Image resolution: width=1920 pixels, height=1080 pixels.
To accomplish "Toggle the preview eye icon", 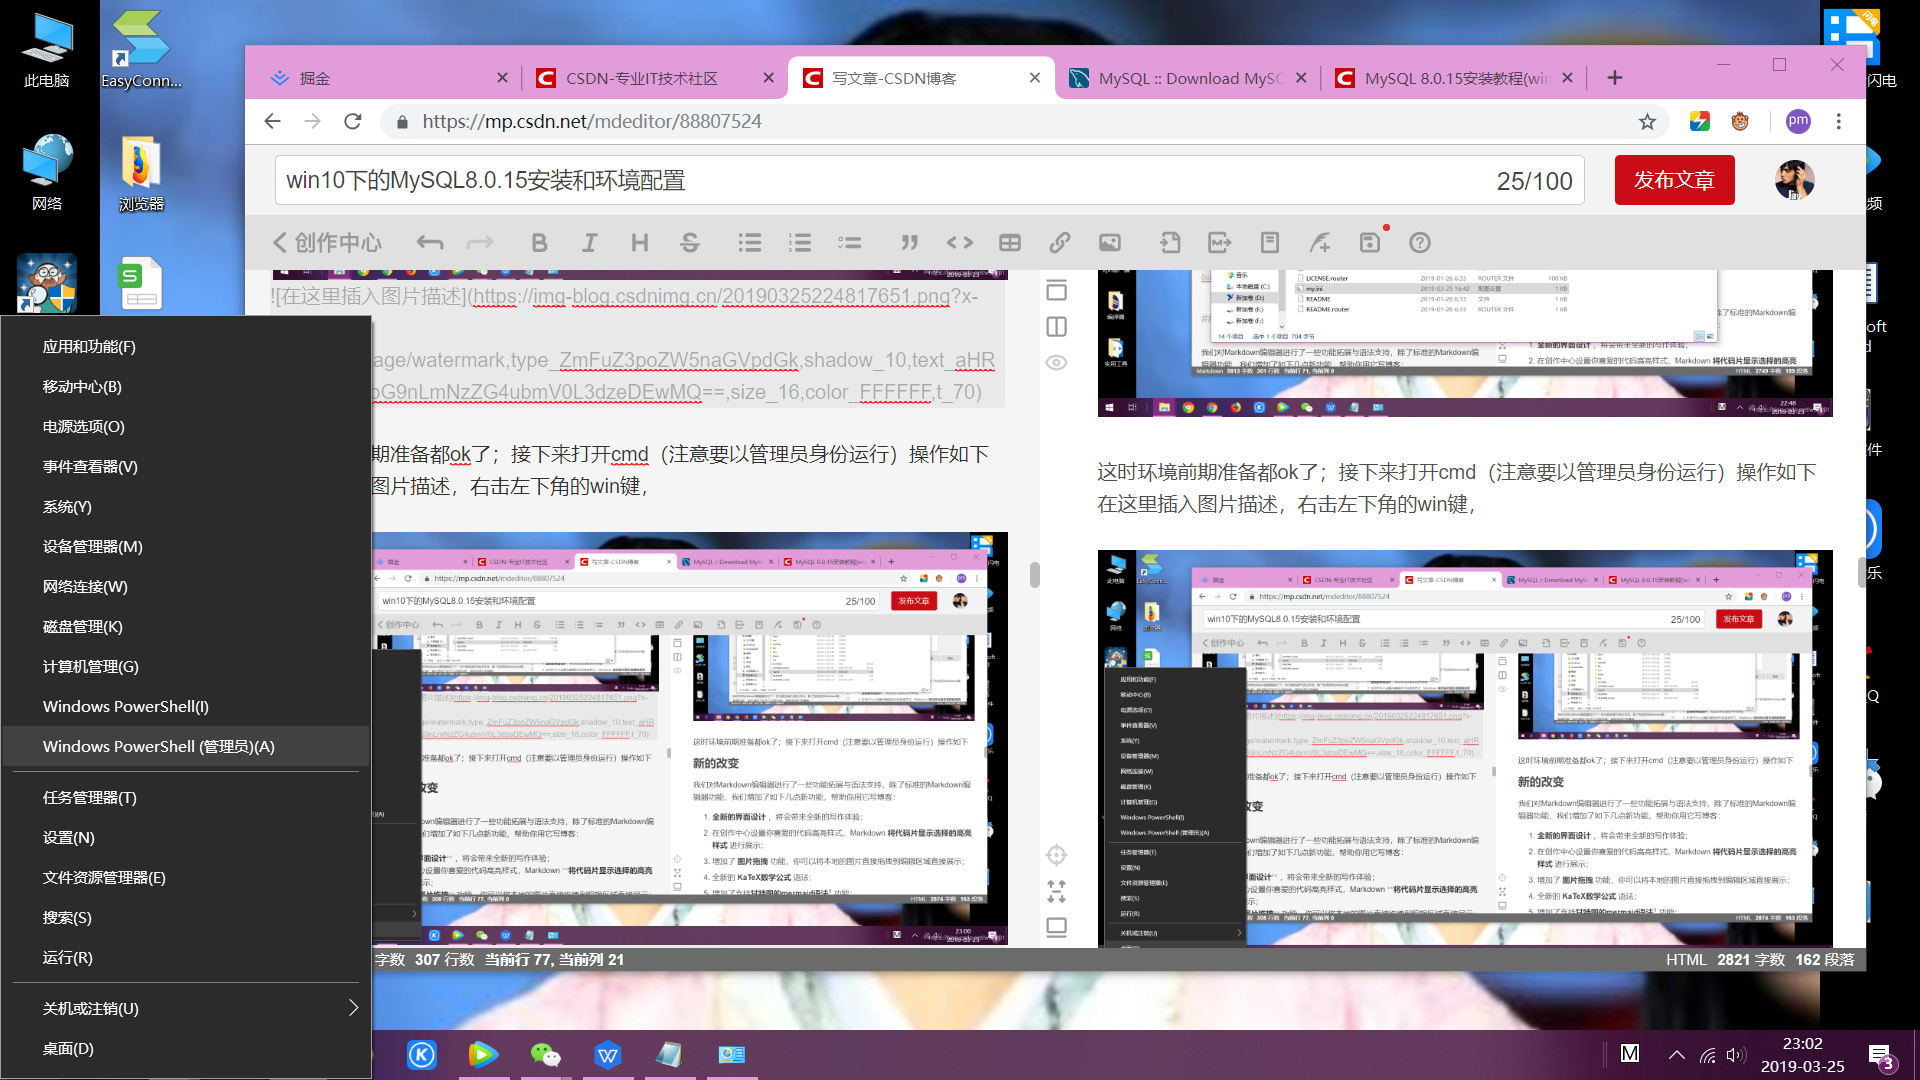I will coord(1056,363).
